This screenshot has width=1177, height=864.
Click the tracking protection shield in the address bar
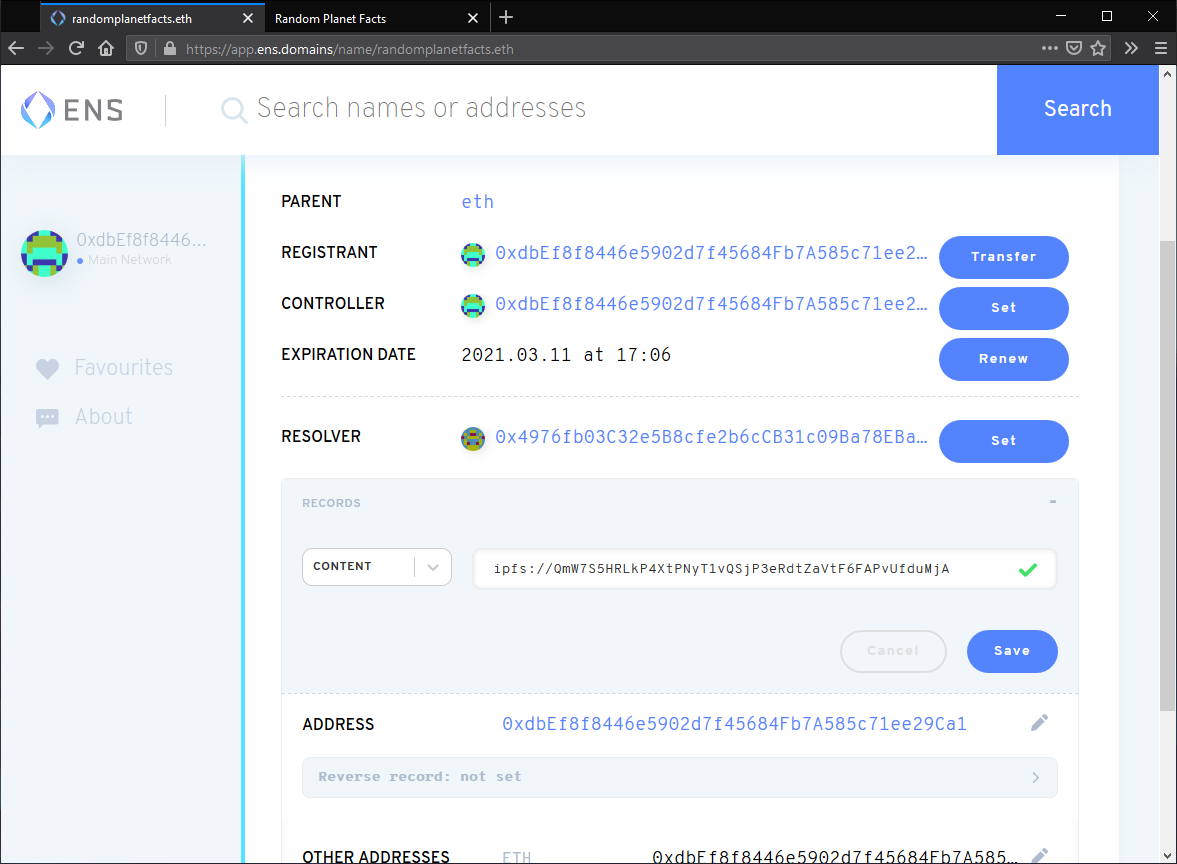pos(141,48)
